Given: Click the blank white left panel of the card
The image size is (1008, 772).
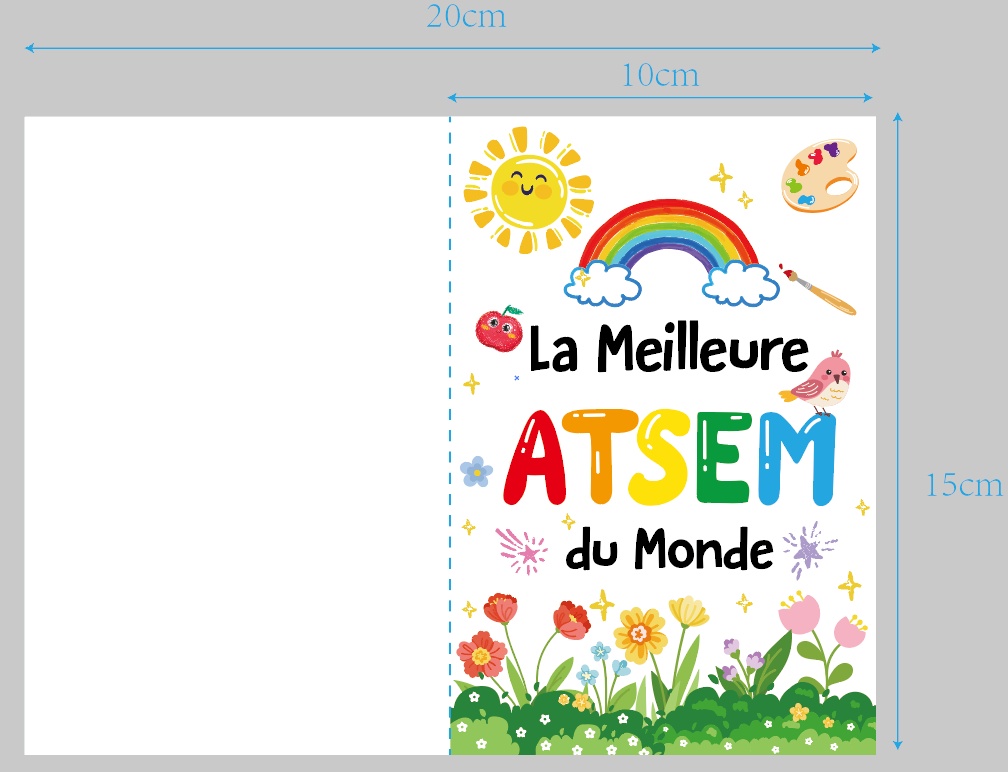Looking at the screenshot, I should (236, 435).
